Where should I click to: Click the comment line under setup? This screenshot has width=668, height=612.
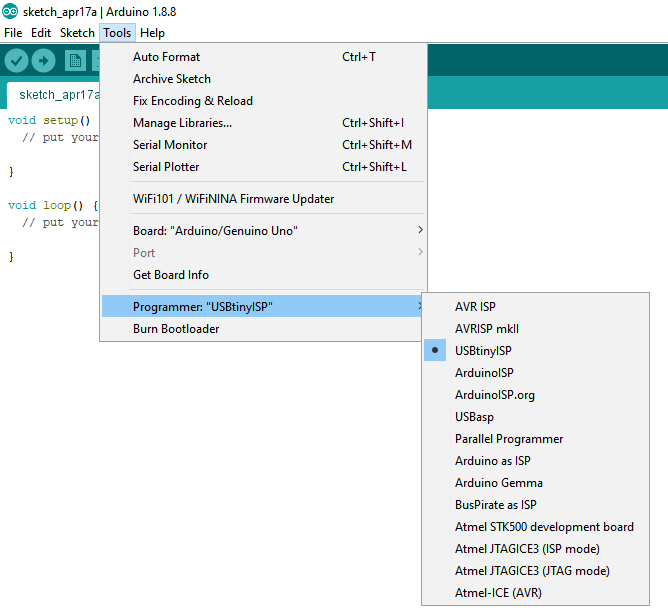tap(60, 138)
